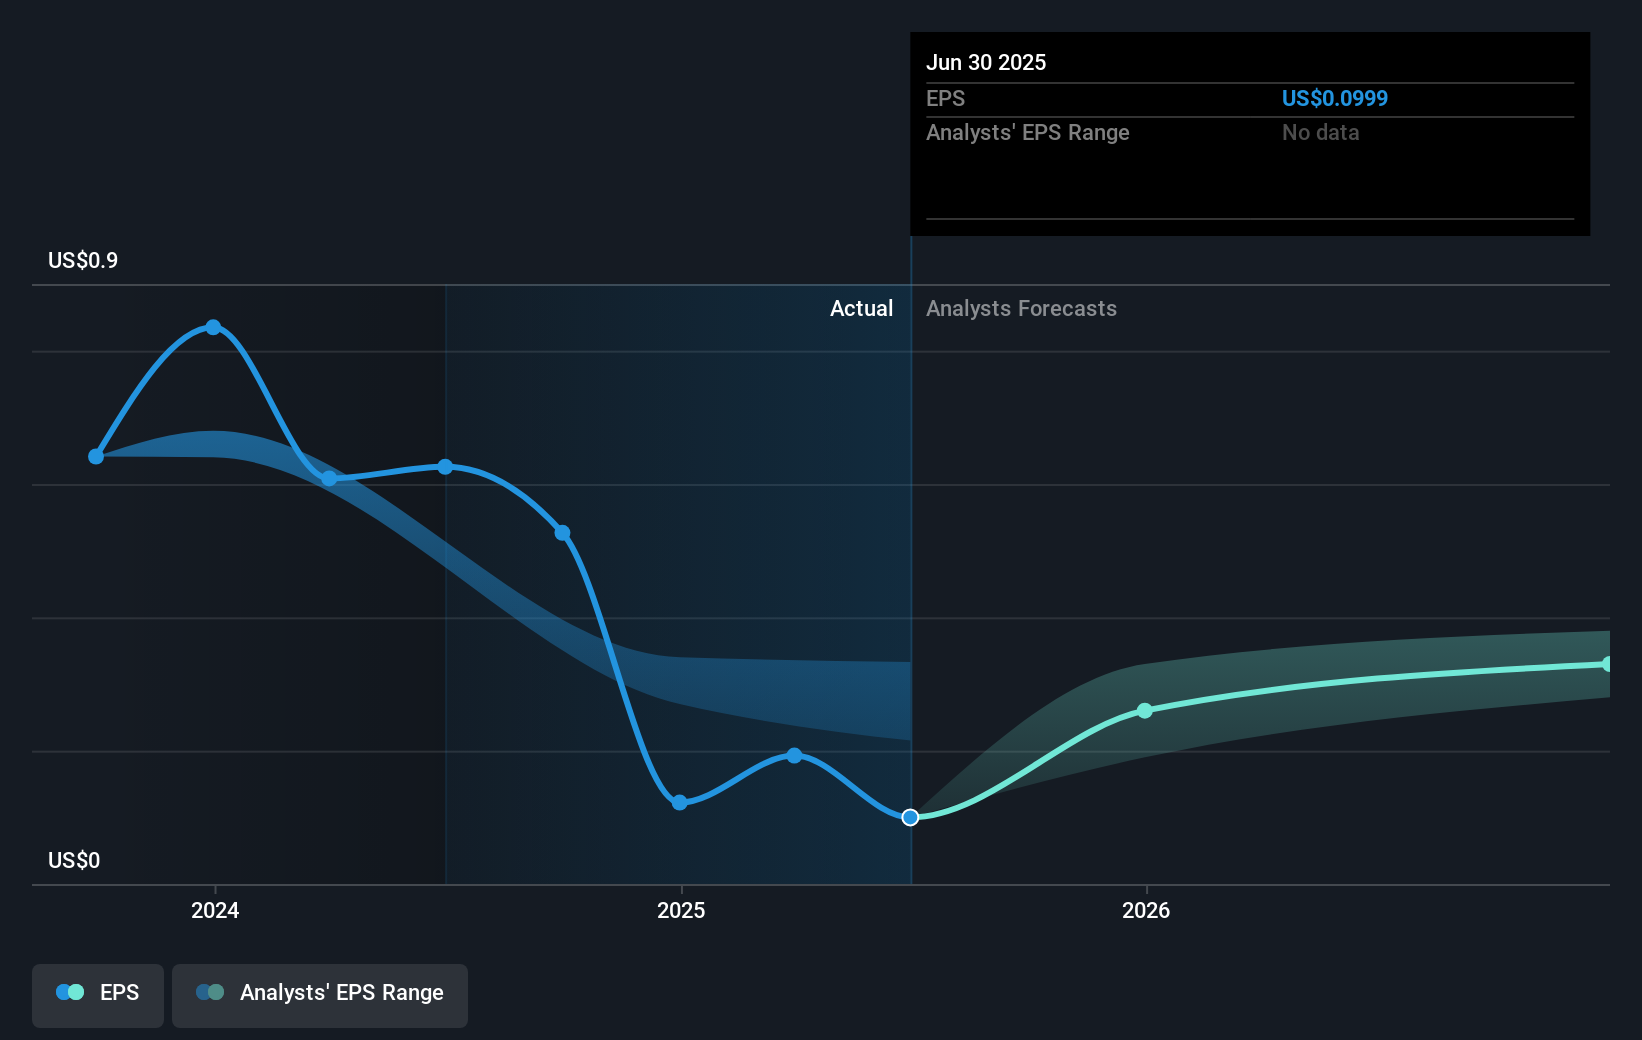Click the forecast EPS point at 2026
This screenshot has height=1040, width=1642.
[1145, 711]
